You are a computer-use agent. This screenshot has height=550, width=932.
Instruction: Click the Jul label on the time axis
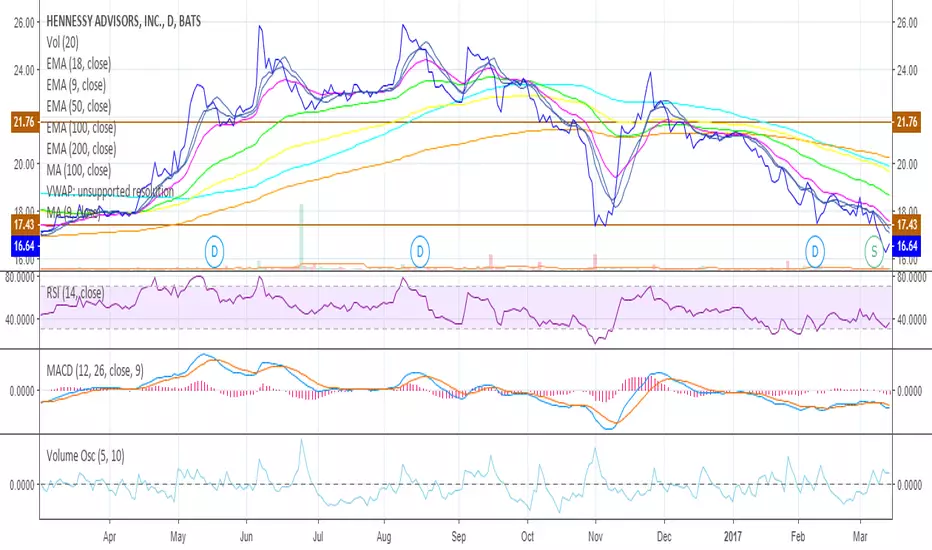coord(318,536)
